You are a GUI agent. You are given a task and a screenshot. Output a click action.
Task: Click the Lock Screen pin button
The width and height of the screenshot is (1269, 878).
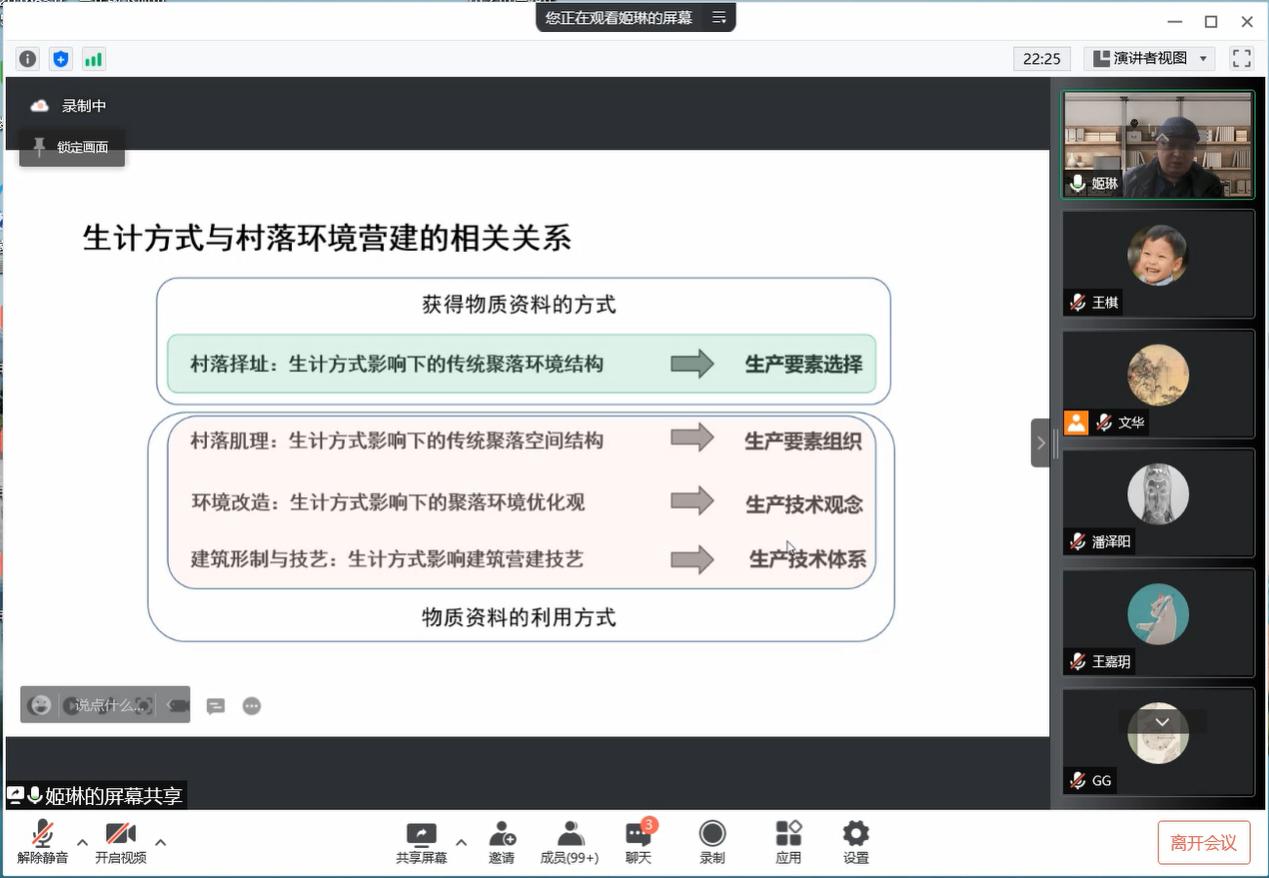(x=72, y=148)
